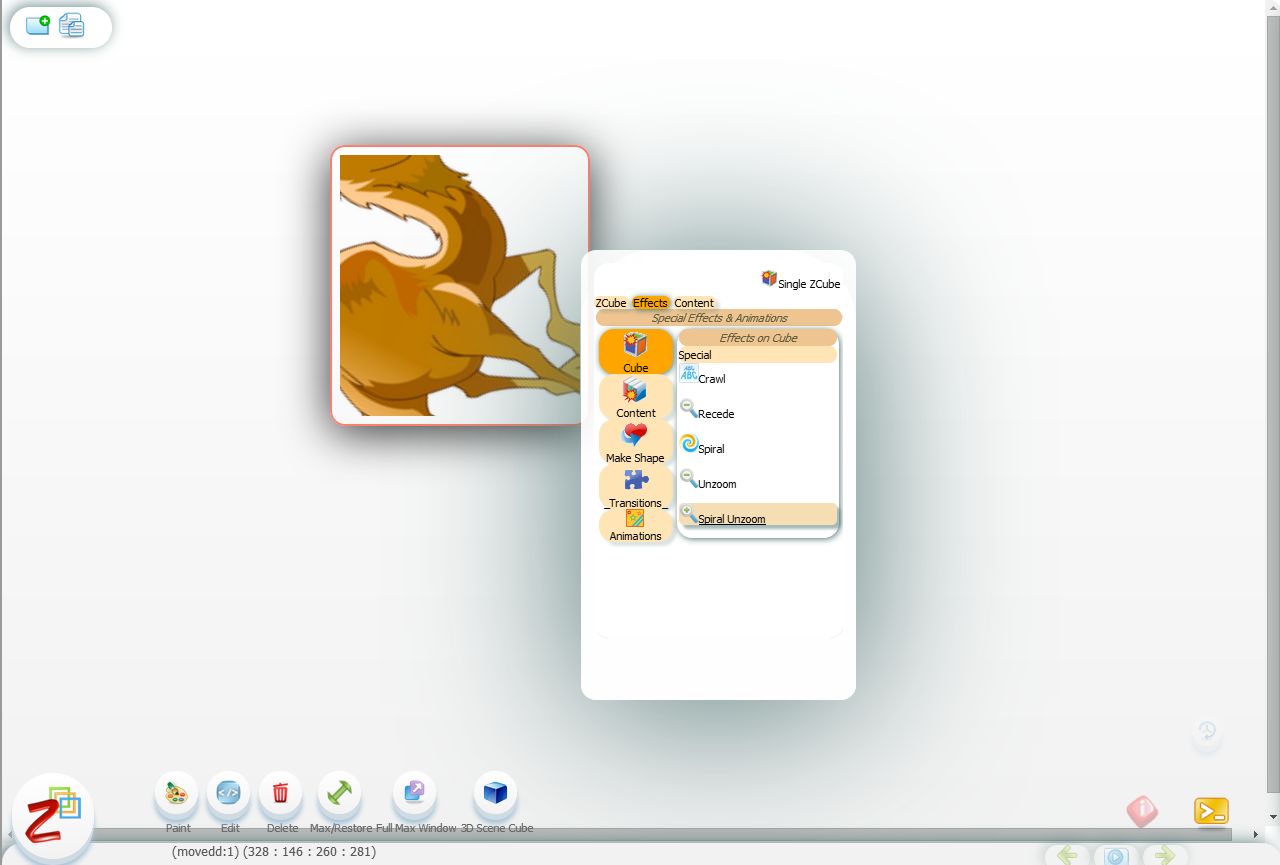Viewport: 1280px width, 865px height.
Task: Select the Animations category
Action: point(635,526)
